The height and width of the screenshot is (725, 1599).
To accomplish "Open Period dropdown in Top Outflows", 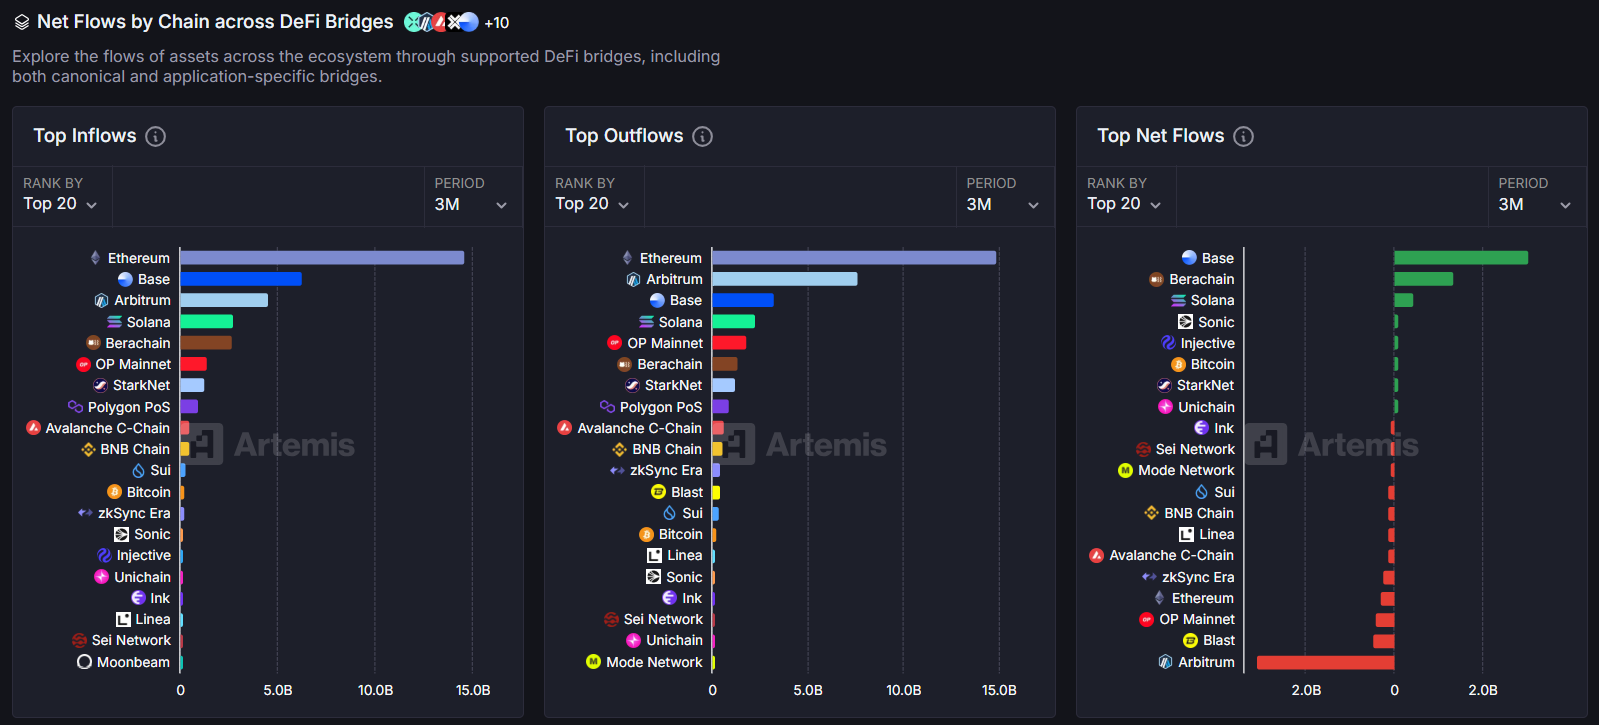I will coord(1004,195).
